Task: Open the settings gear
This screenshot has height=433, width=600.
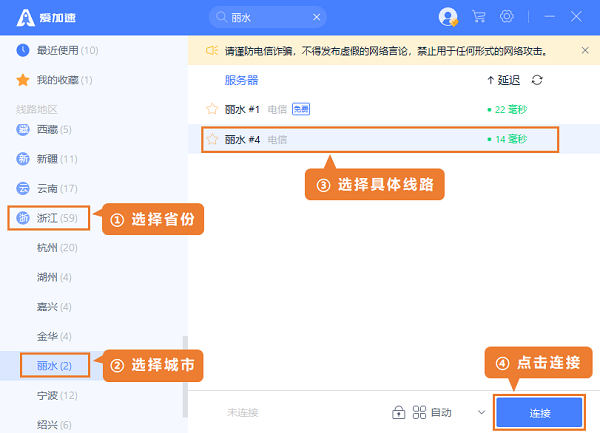Action: [507, 16]
